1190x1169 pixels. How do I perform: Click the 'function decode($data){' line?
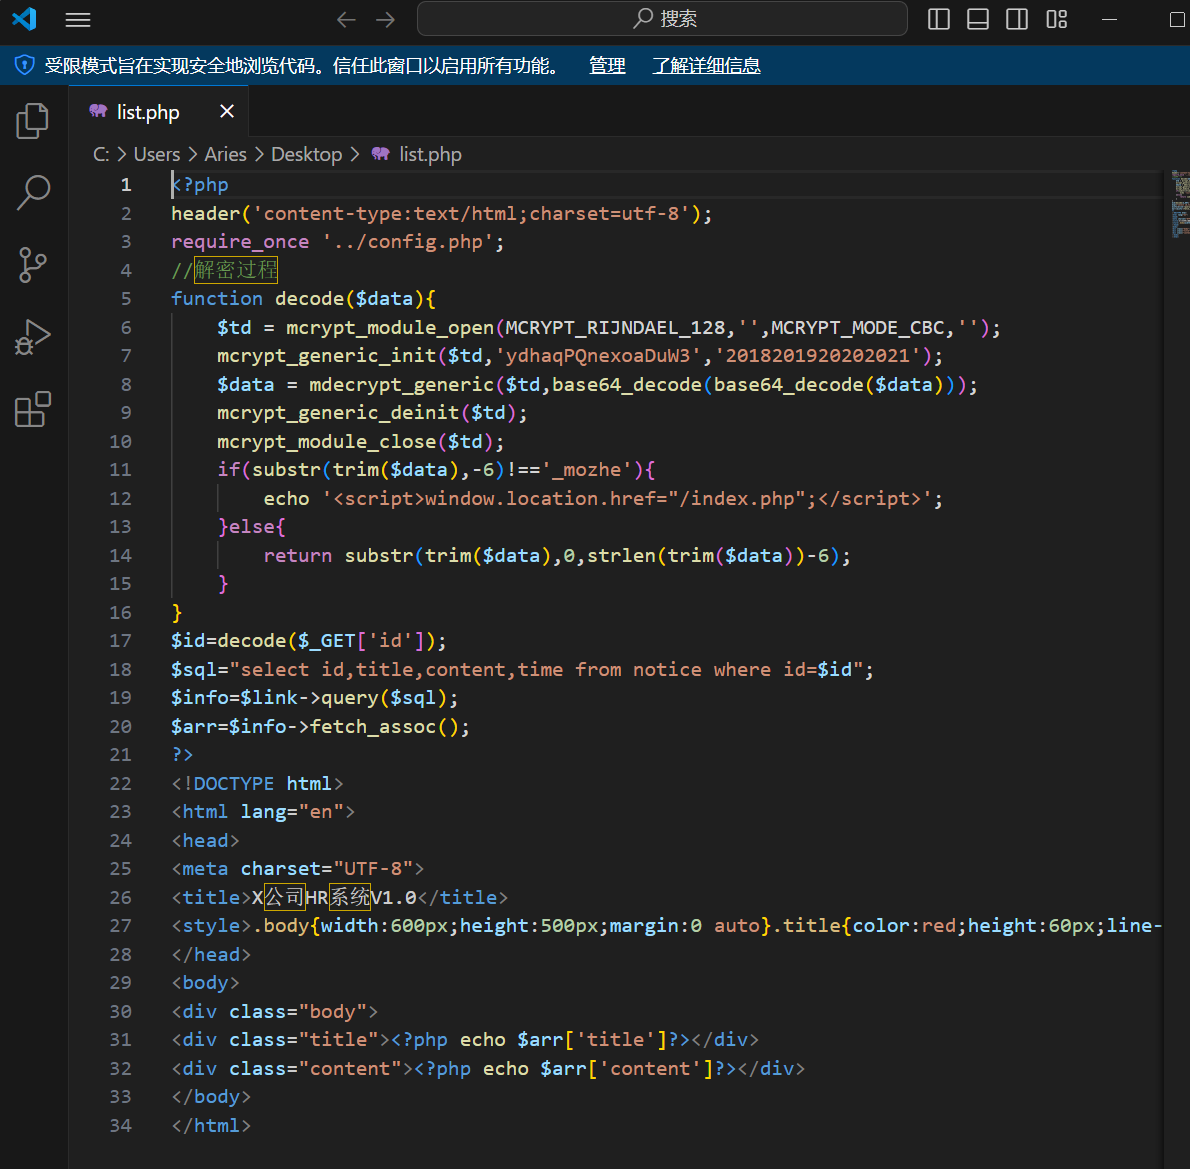(304, 299)
